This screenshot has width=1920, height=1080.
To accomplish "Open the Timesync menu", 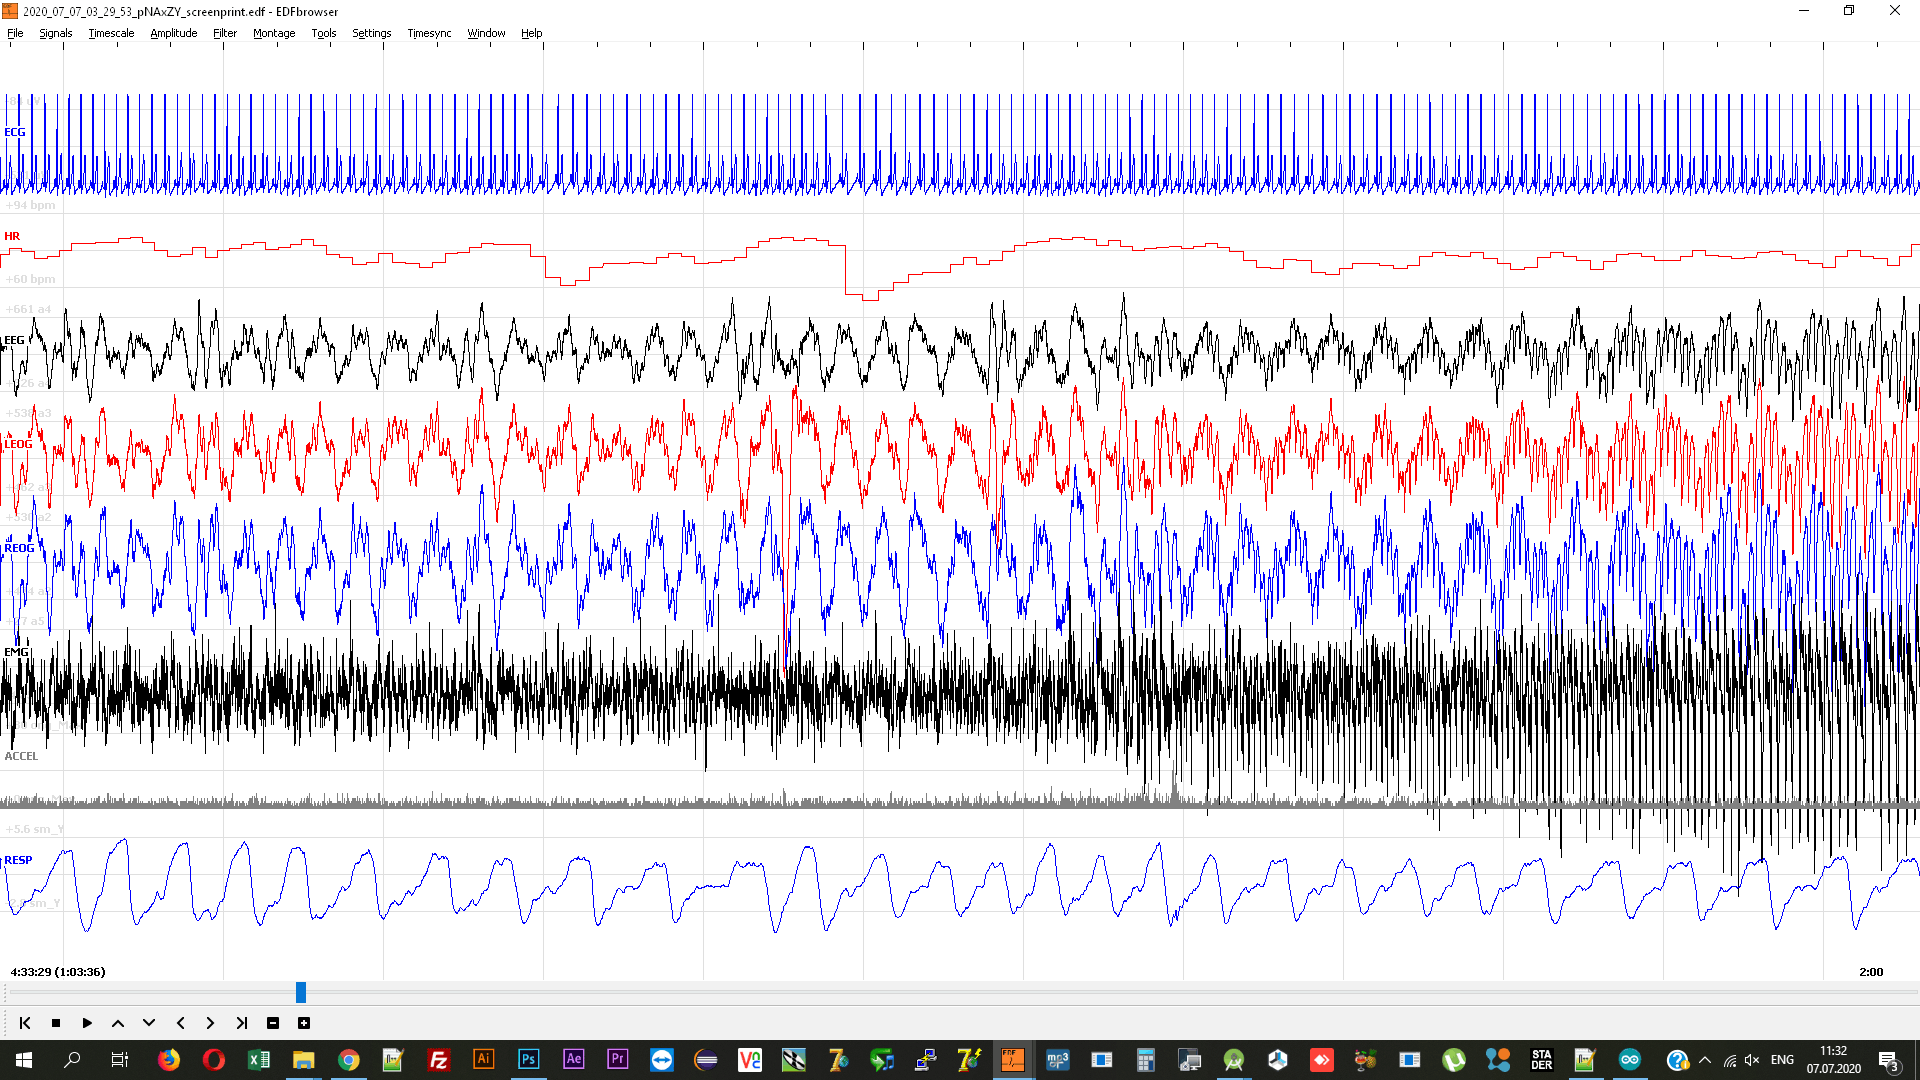I will 430,33.
